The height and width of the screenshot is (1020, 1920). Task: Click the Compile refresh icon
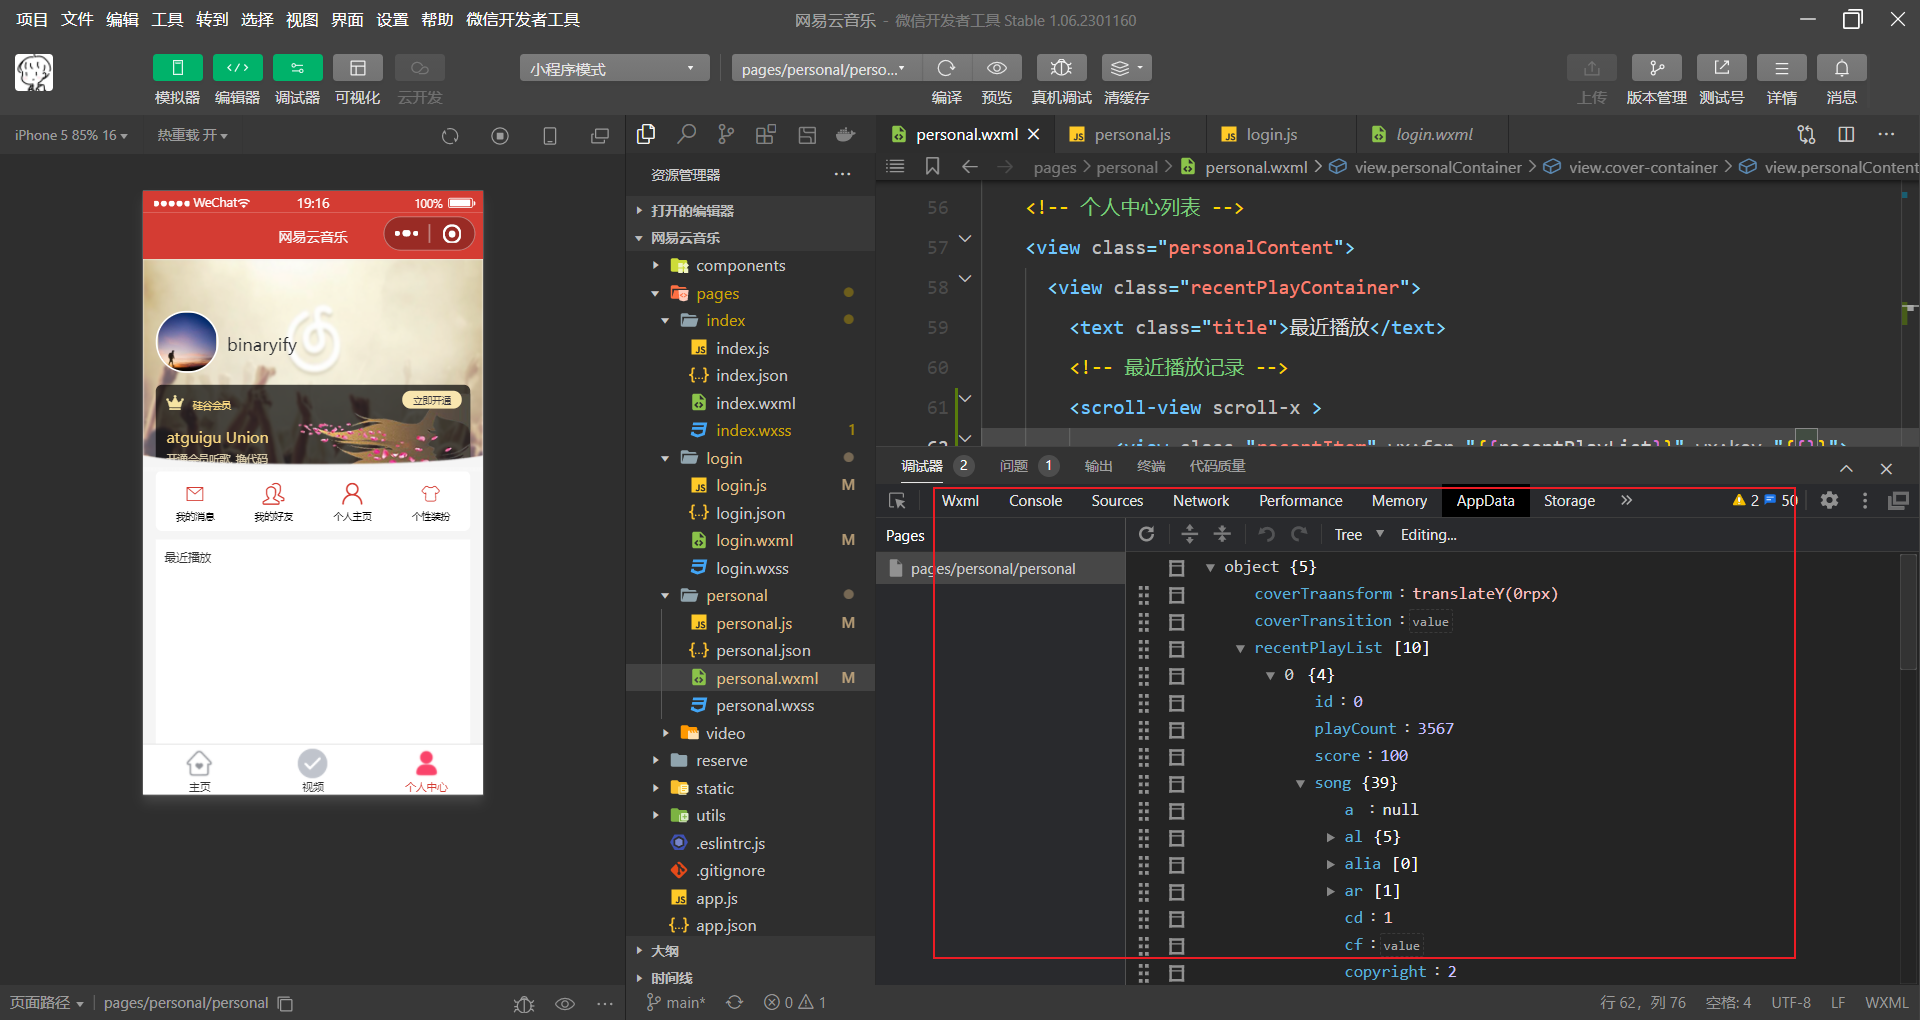(946, 68)
